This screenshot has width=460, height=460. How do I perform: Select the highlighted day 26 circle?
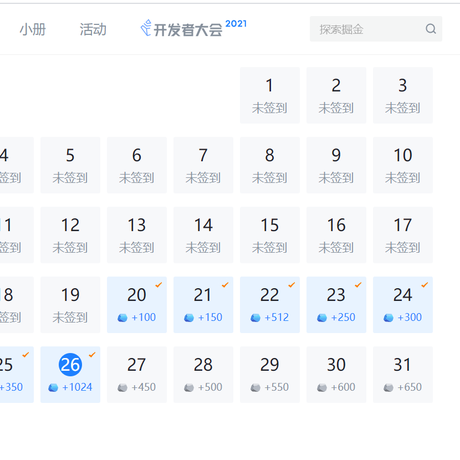pyautogui.click(x=70, y=365)
